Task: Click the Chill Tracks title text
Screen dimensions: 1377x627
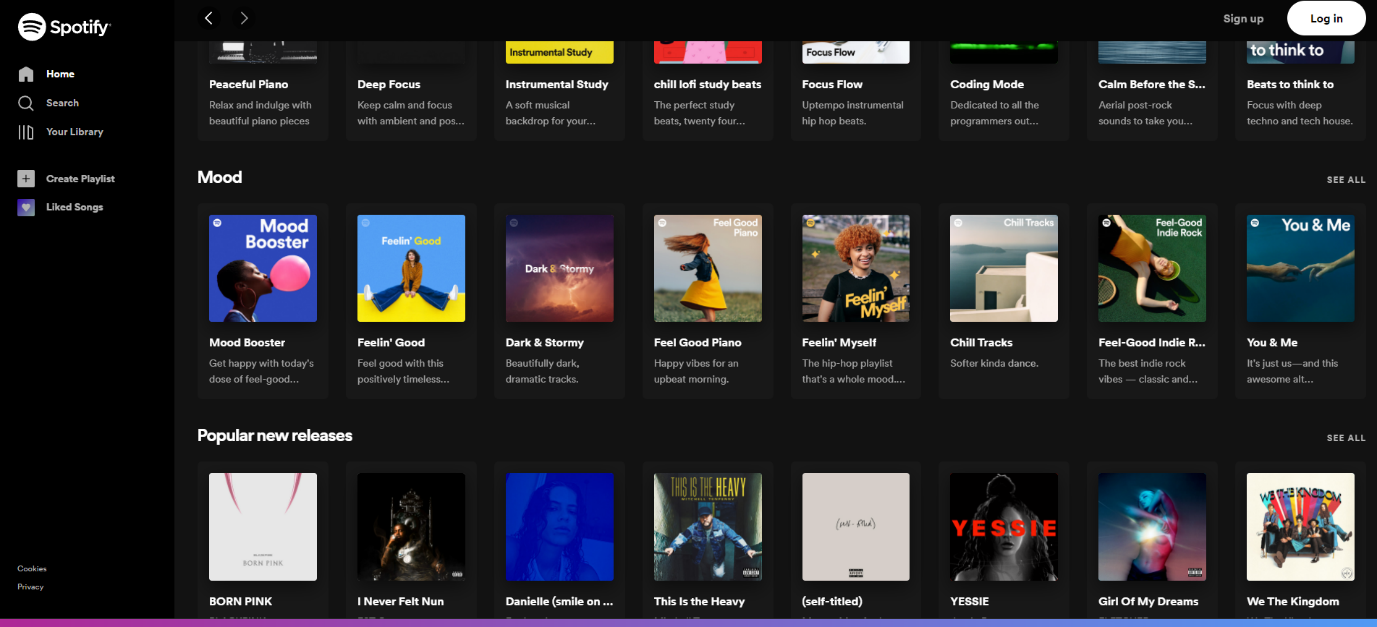Action: coord(981,342)
